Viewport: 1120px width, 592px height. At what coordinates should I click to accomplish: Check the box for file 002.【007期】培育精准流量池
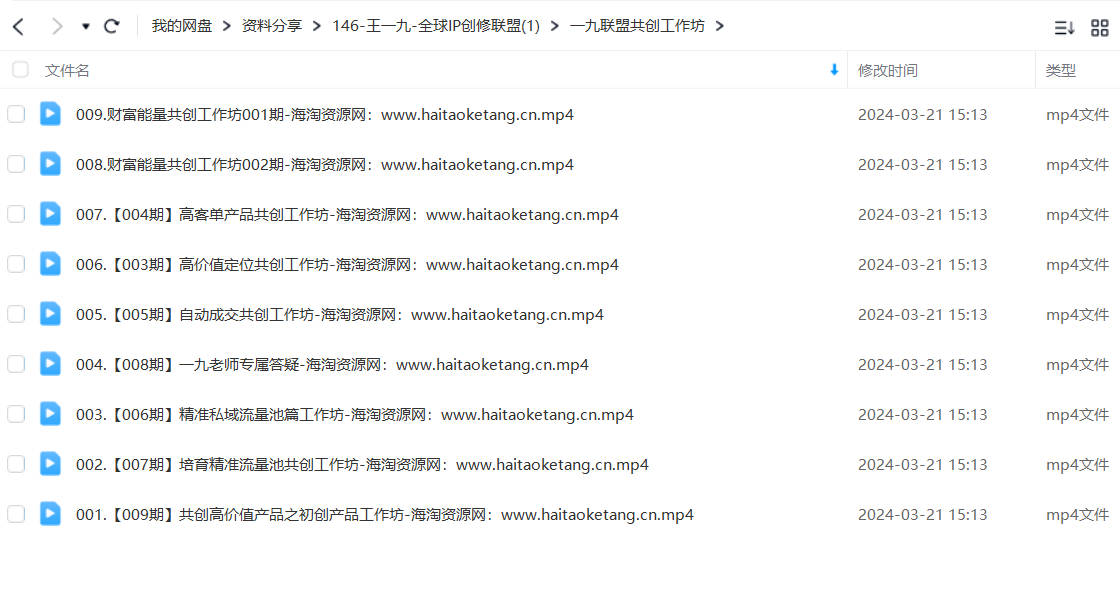[16, 464]
